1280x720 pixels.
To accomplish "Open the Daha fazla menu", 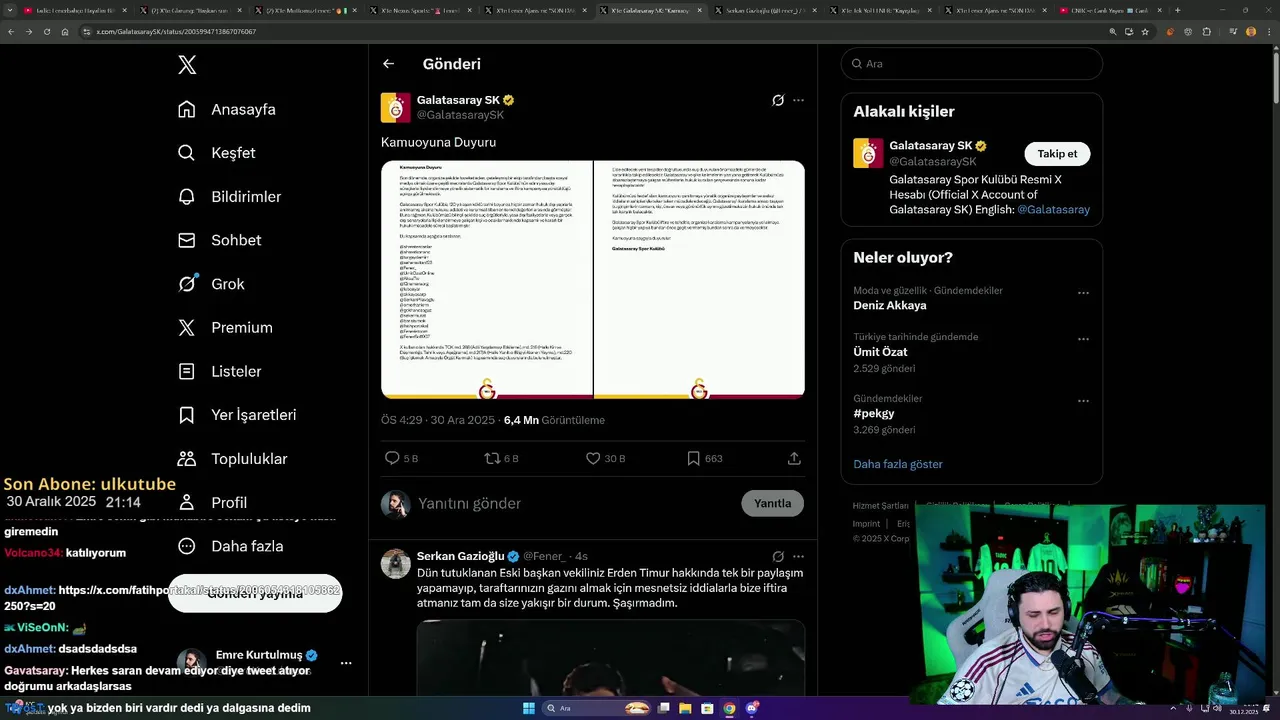I will tap(230, 546).
